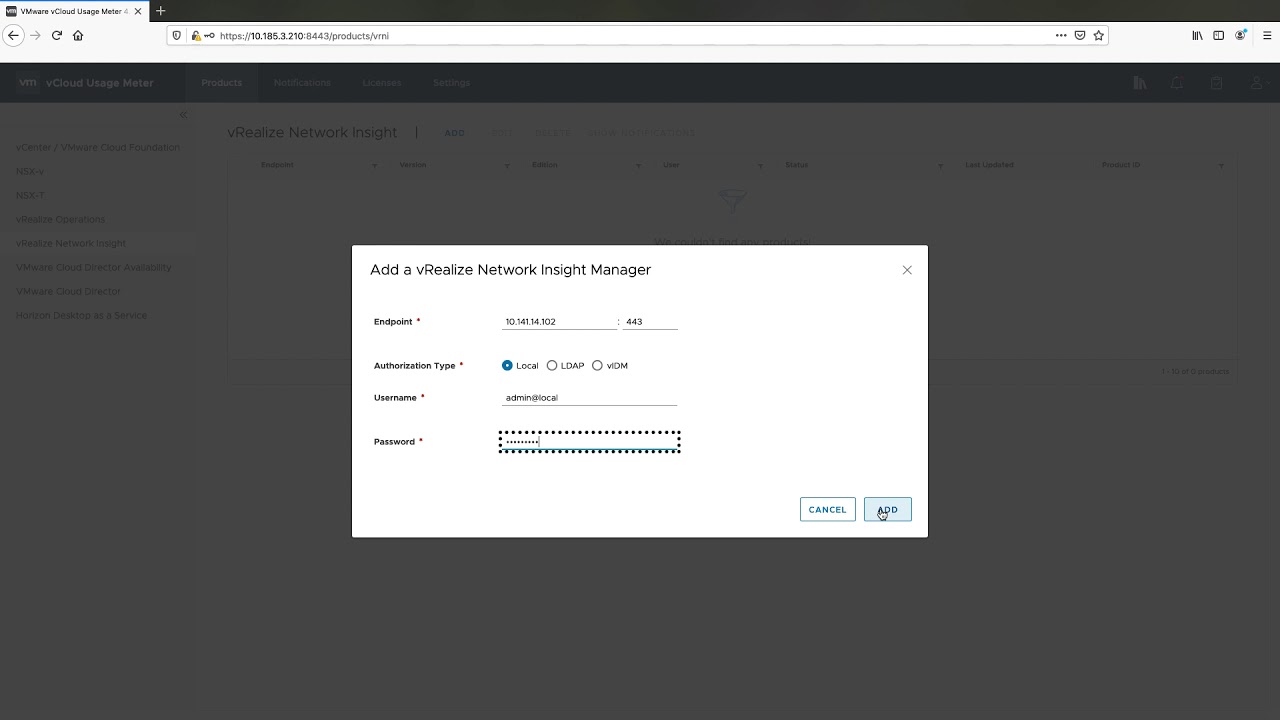Select LDAP authorization type
The width and height of the screenshot is (1280, 720).
coord(552,365)
